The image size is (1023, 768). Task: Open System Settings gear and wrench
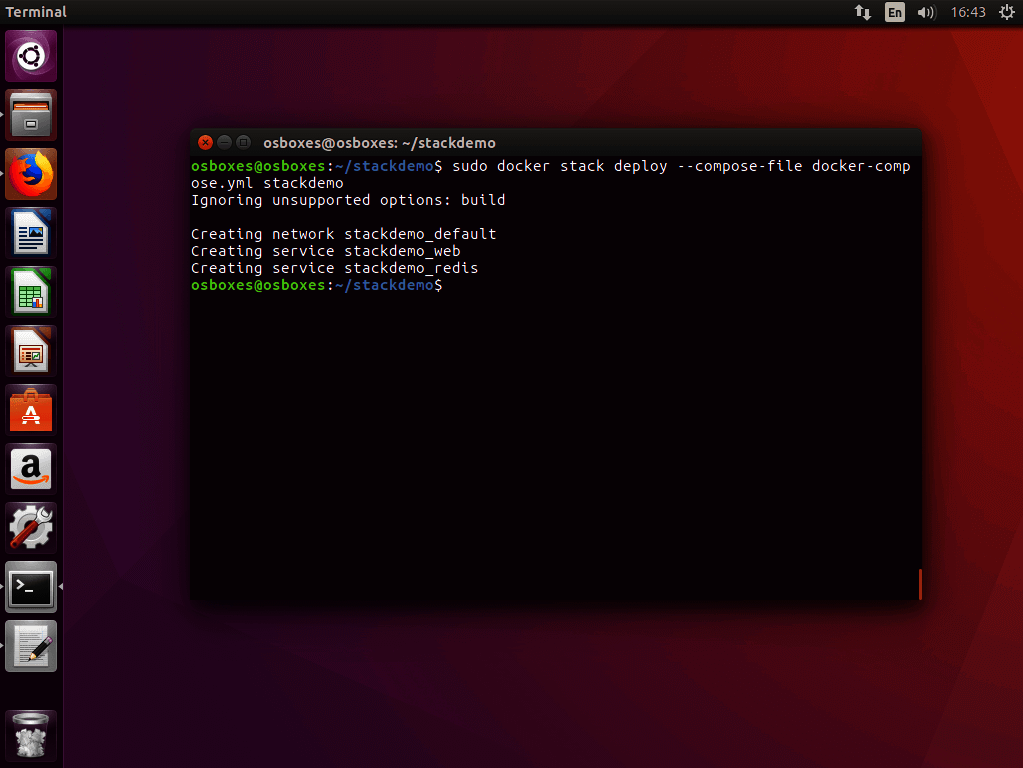[x=31, y=528]
